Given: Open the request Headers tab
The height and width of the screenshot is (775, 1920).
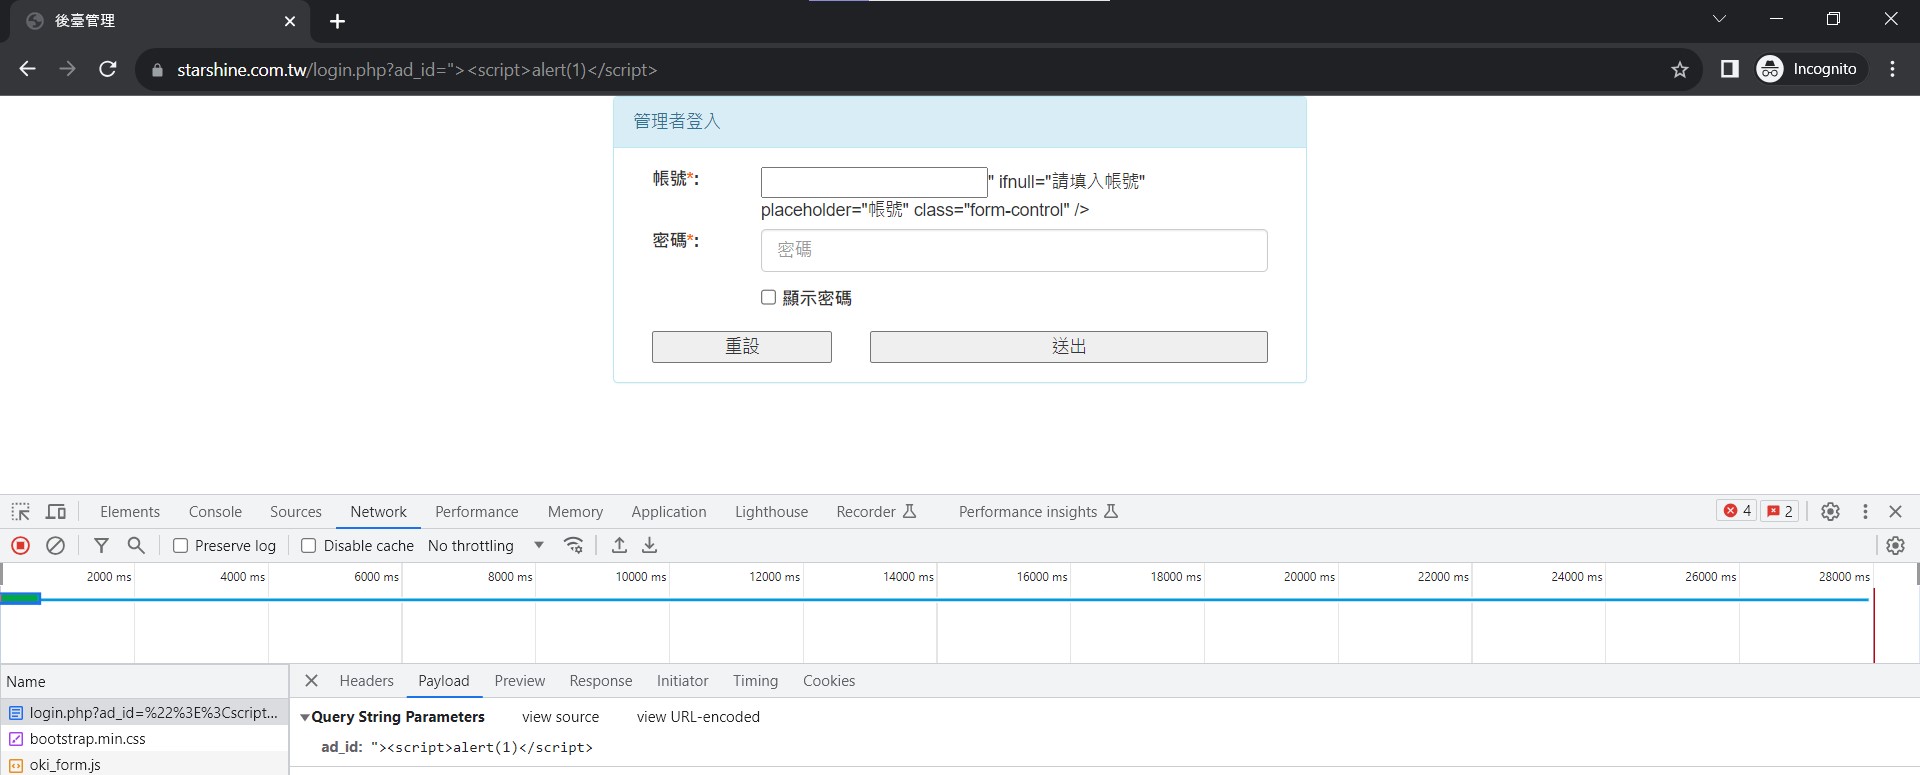Looking at the screenshot, I should click(x=367, y=681).
